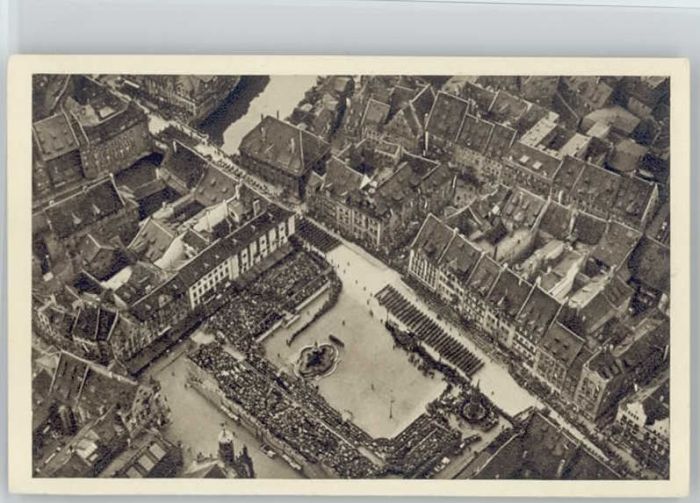Click the aerial city postcard photograph
This screenshot has height=503, width=700.
(351, 277)
